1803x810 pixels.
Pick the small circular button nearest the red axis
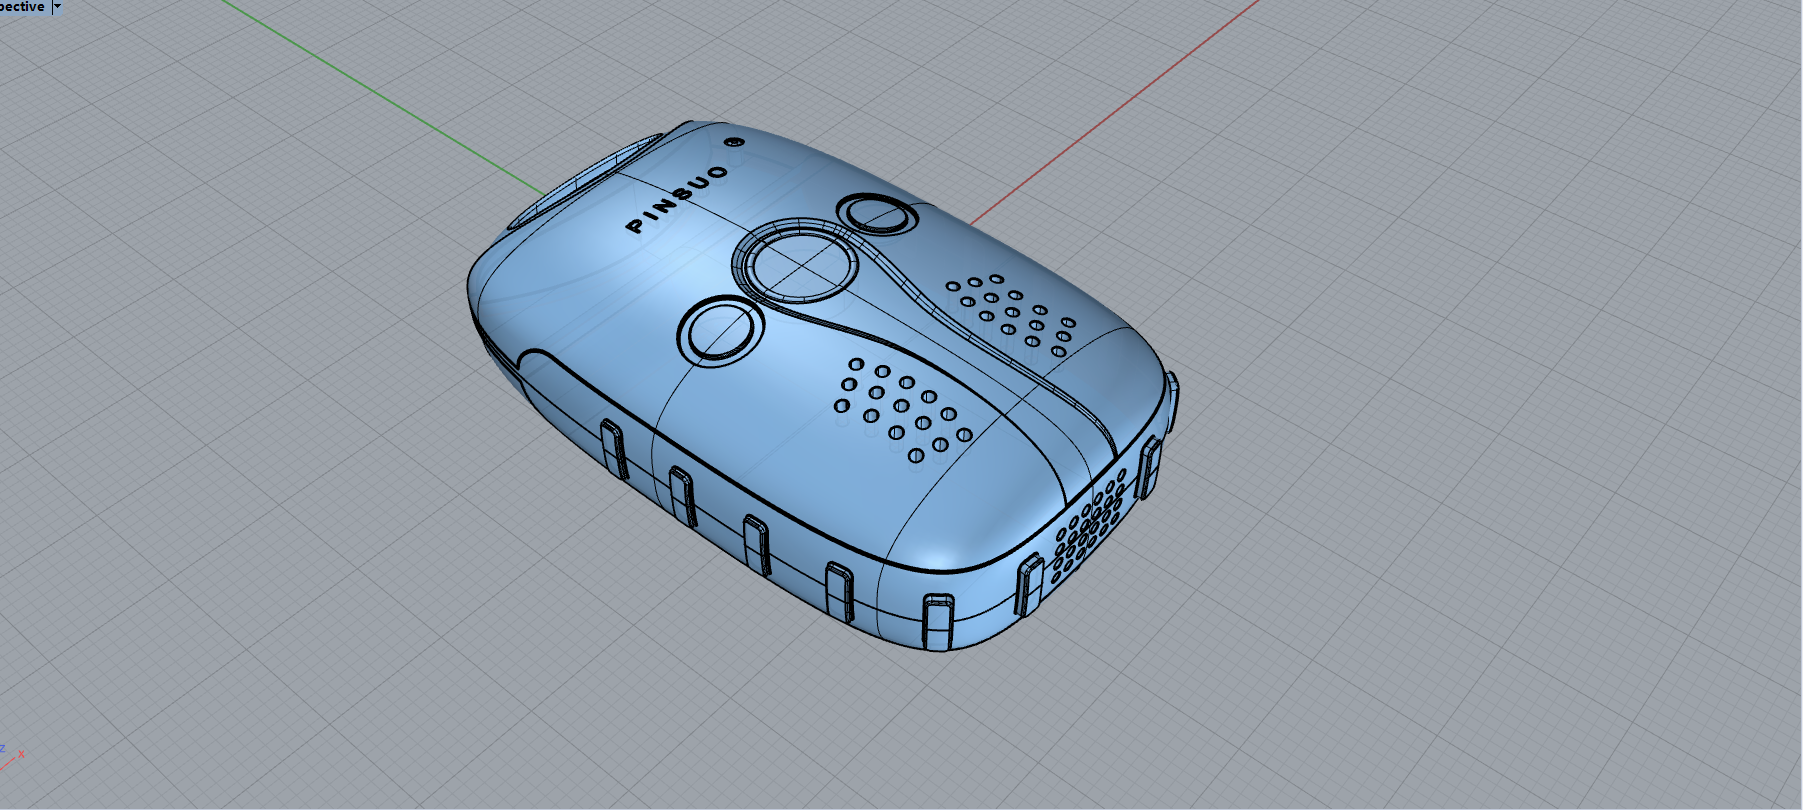pos(877,214)
